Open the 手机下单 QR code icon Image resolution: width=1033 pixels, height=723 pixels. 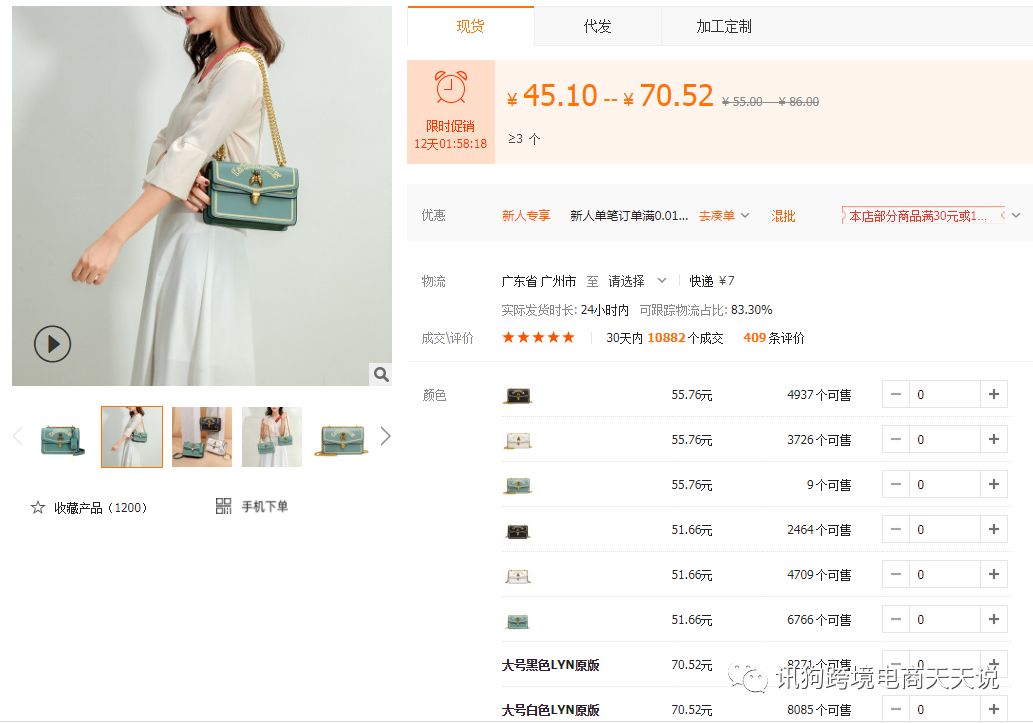coord(223,506)
